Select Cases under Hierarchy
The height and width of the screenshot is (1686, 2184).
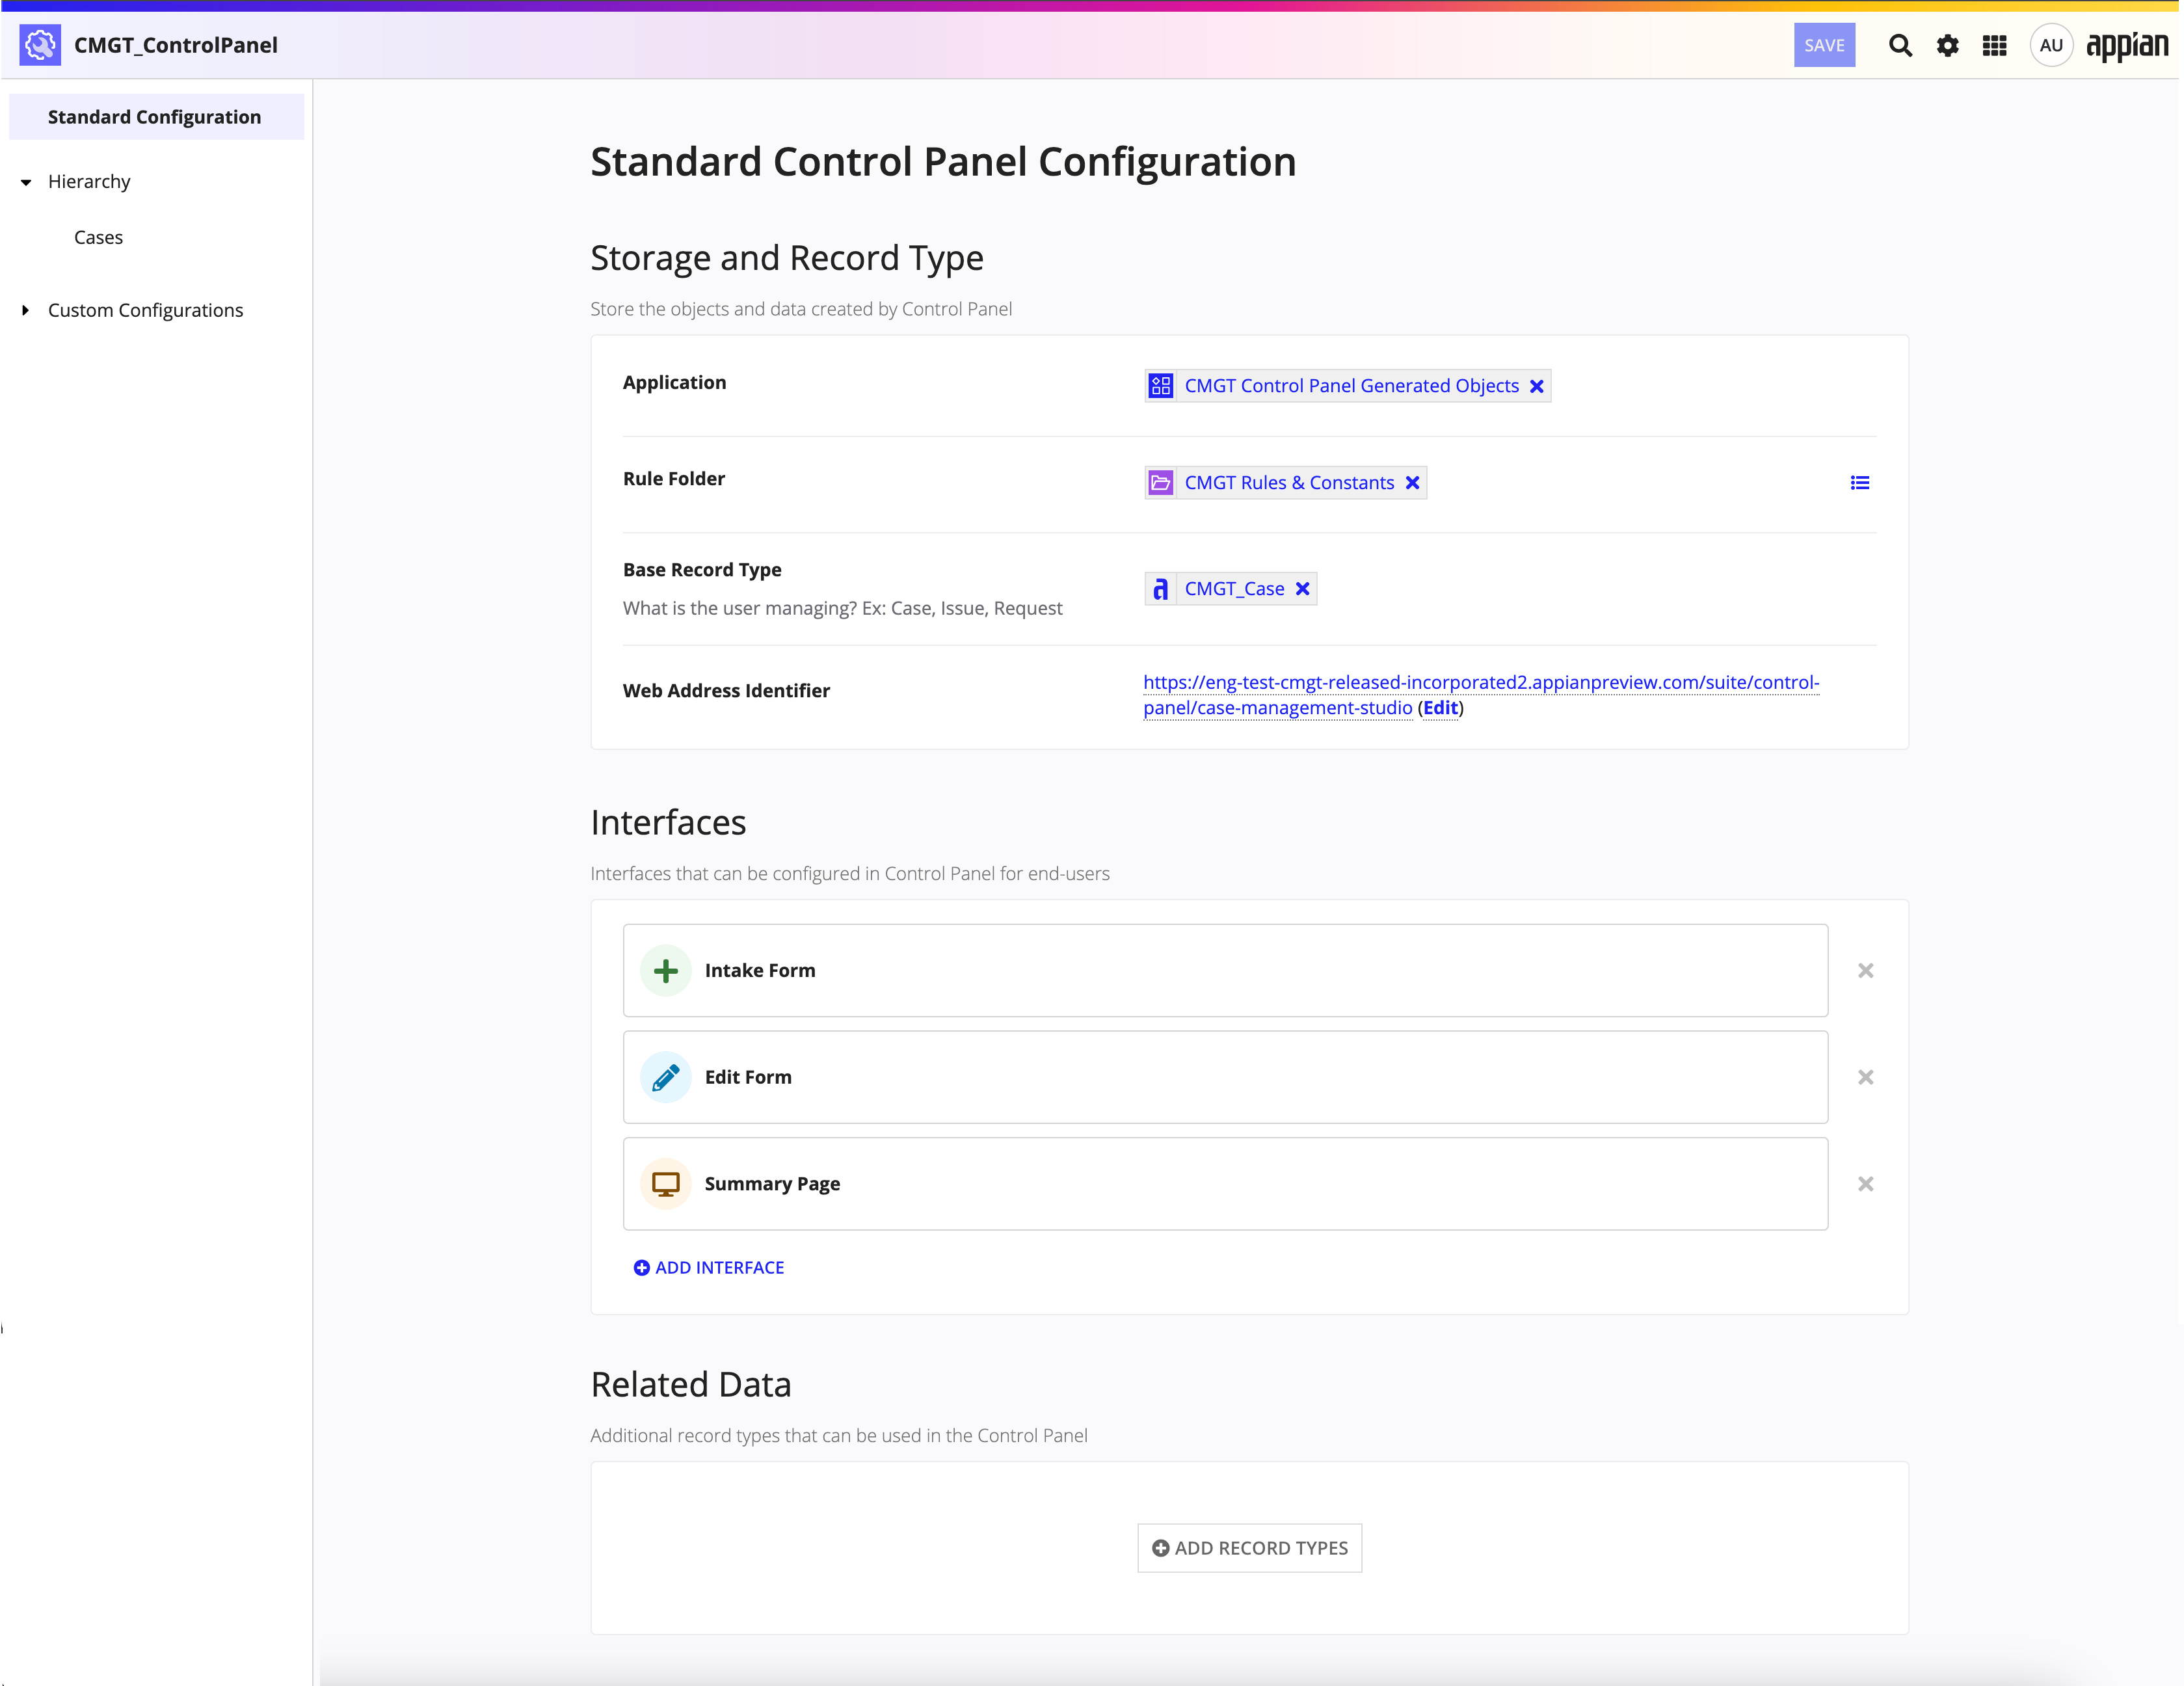(98, 237)
